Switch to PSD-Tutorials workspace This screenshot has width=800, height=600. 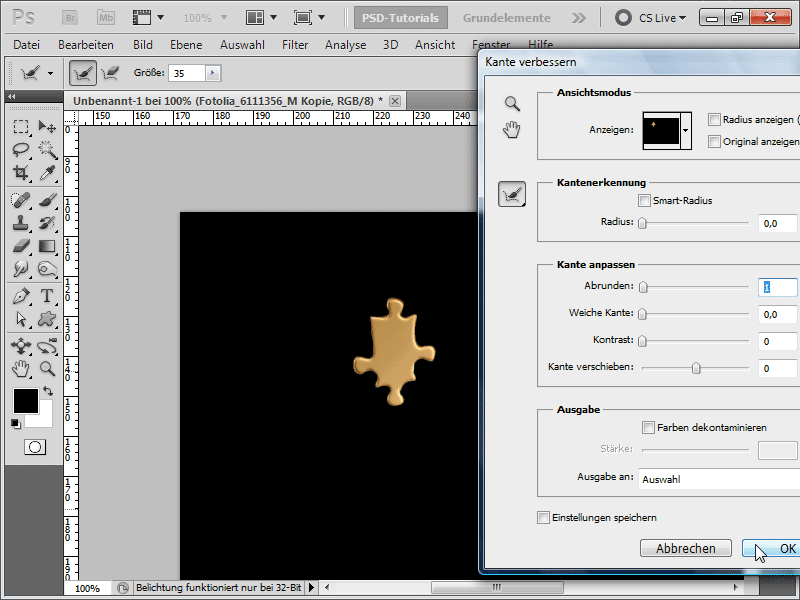(x=401, y=18)
